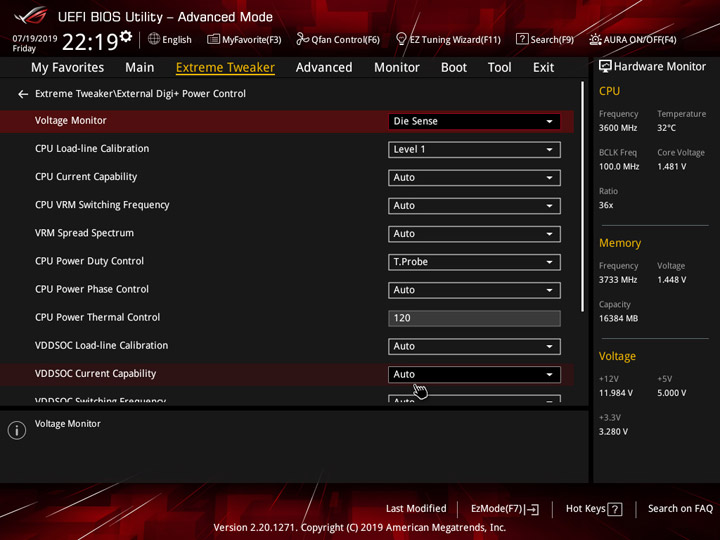Switch to My Favorites tab

pyautogui.click(x=68, y=68)
